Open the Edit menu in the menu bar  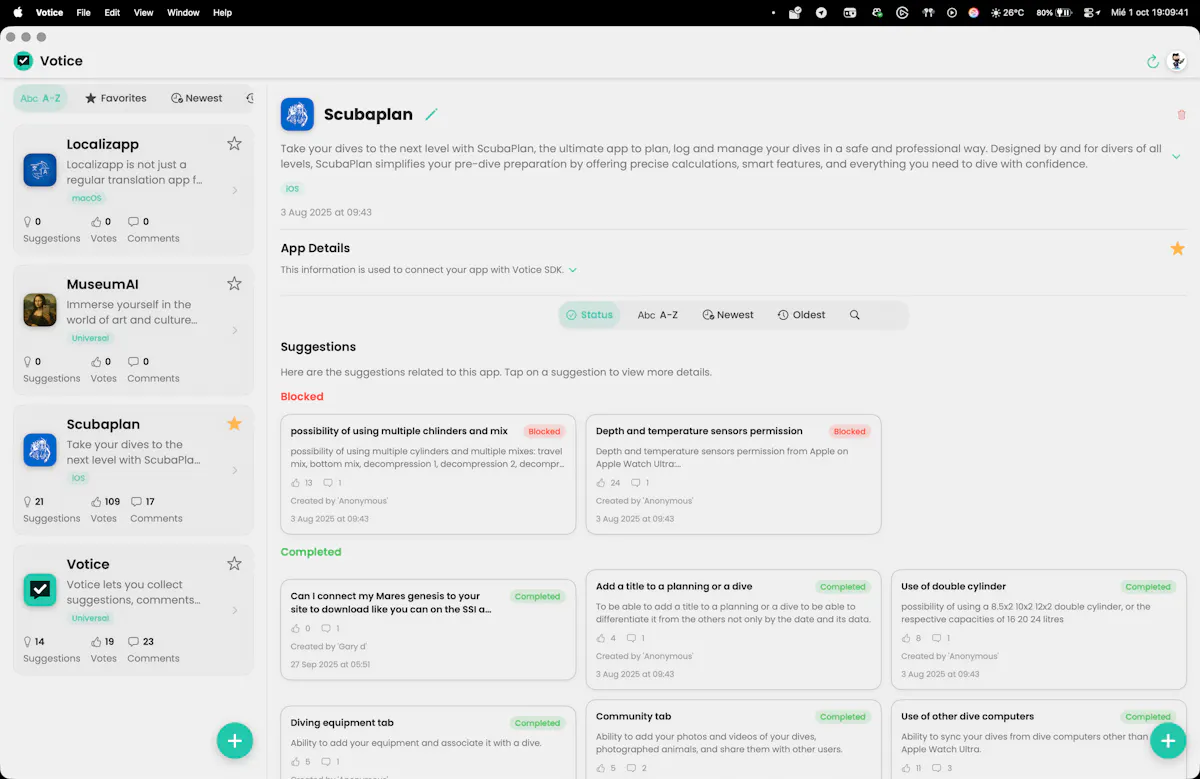coord(112,13)
